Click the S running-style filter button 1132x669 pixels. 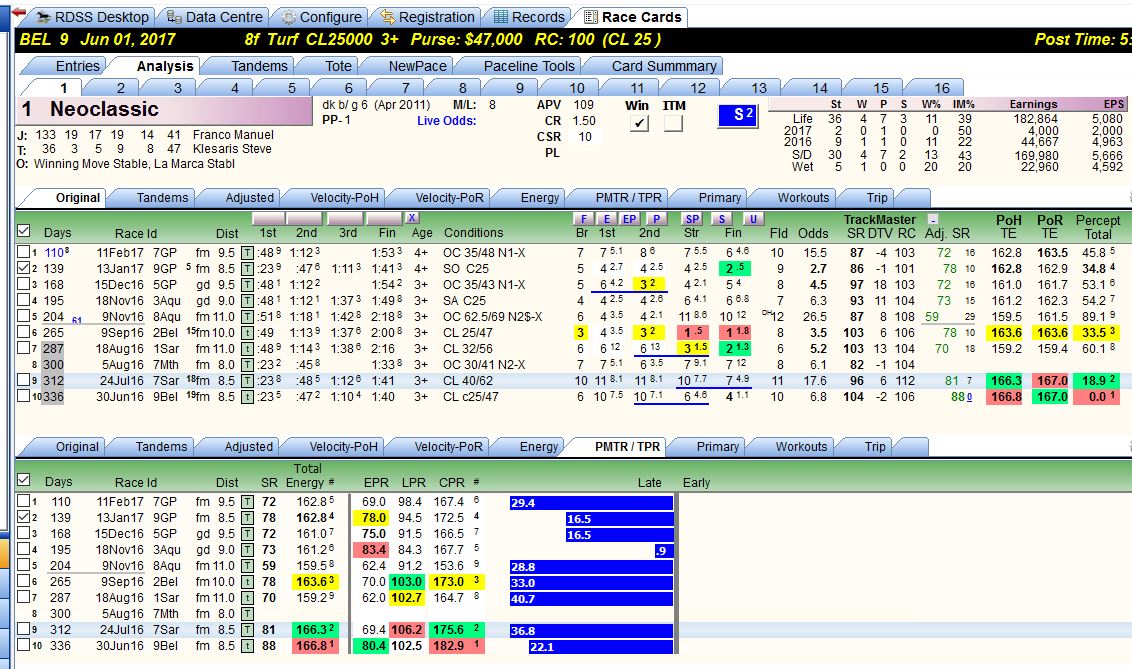[721, 219]
